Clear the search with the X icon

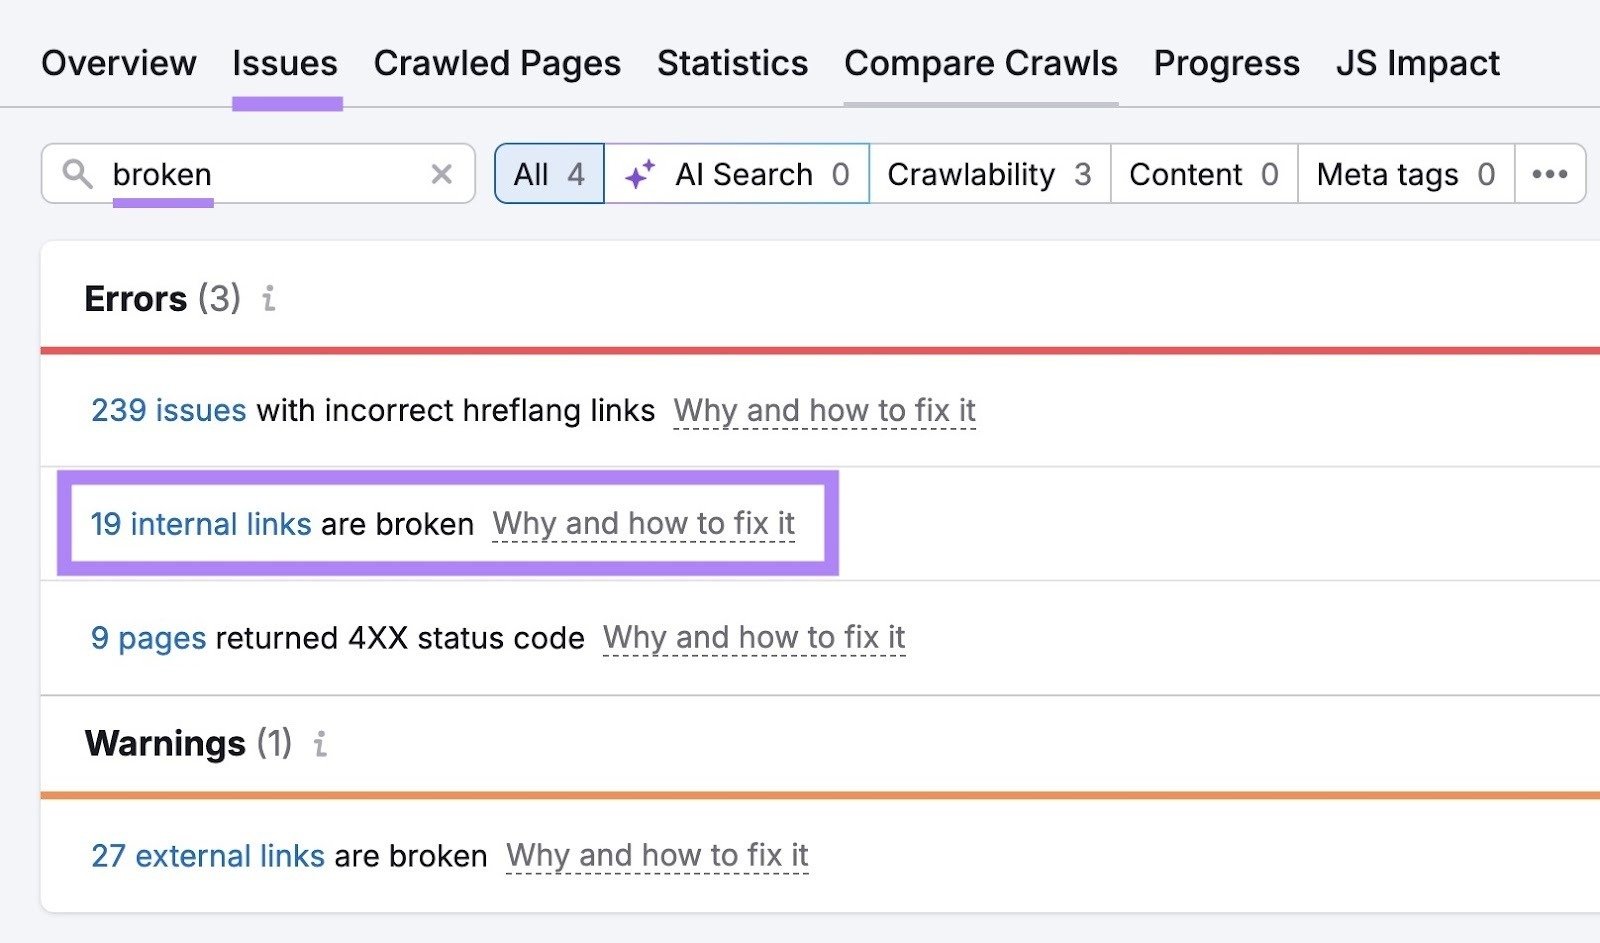(441, 174)
